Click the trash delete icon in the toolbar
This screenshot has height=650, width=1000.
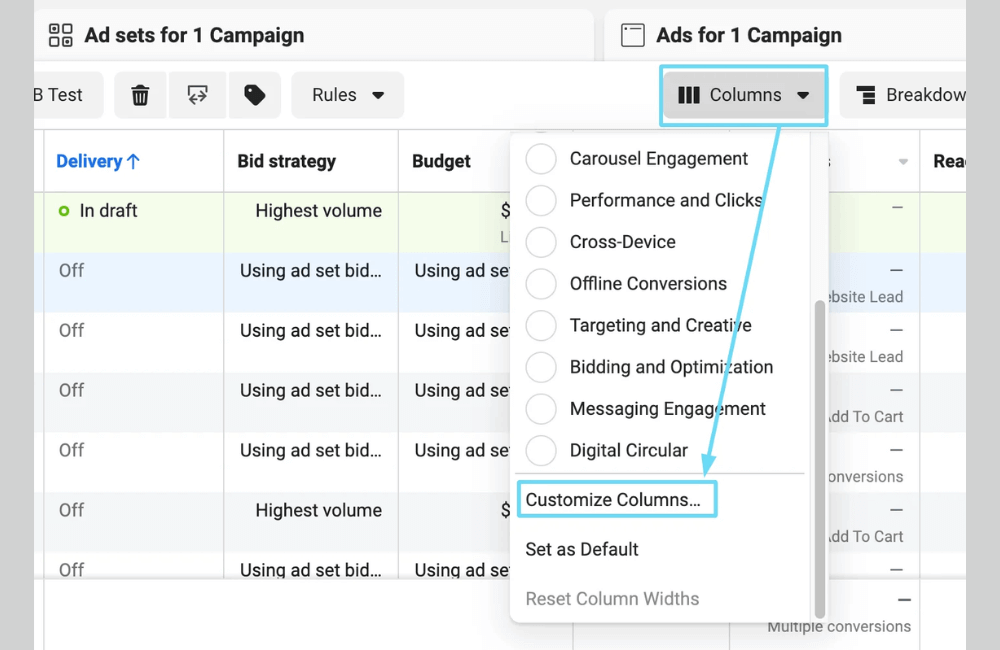(x=140, y=95)
